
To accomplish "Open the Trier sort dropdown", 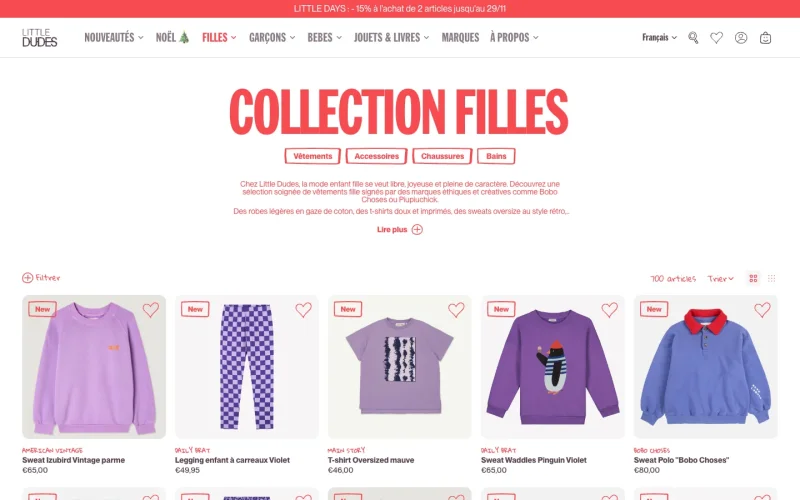I will [x=720, y=279].
